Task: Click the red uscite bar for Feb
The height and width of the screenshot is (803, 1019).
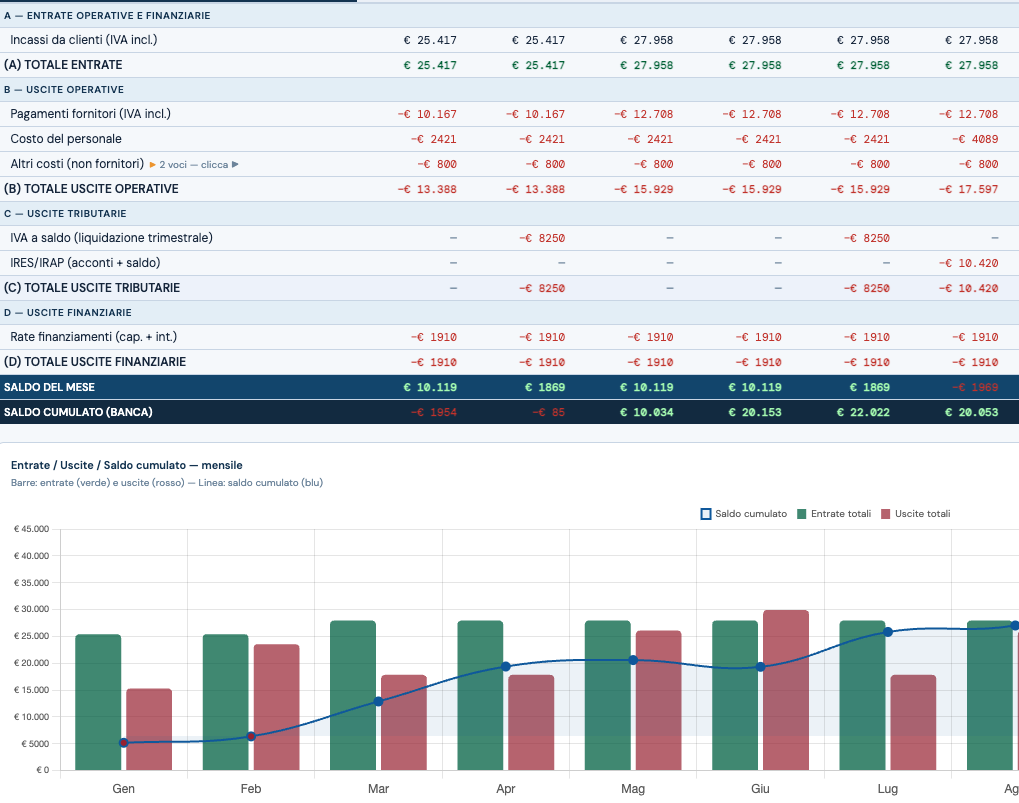Action: pyautogui.click(x=276, y=707)
